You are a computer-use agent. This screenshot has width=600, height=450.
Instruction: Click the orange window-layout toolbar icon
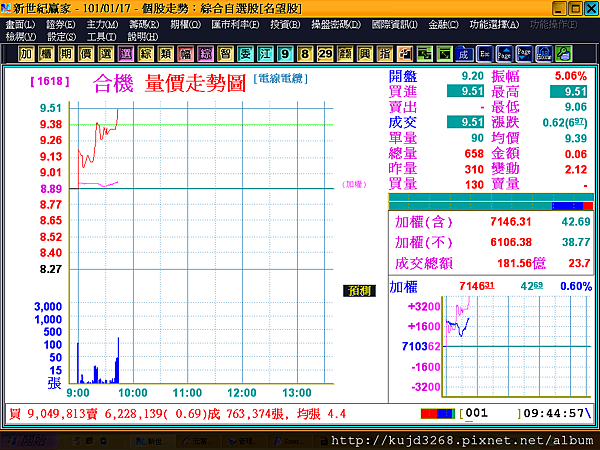tap(404, 54)
